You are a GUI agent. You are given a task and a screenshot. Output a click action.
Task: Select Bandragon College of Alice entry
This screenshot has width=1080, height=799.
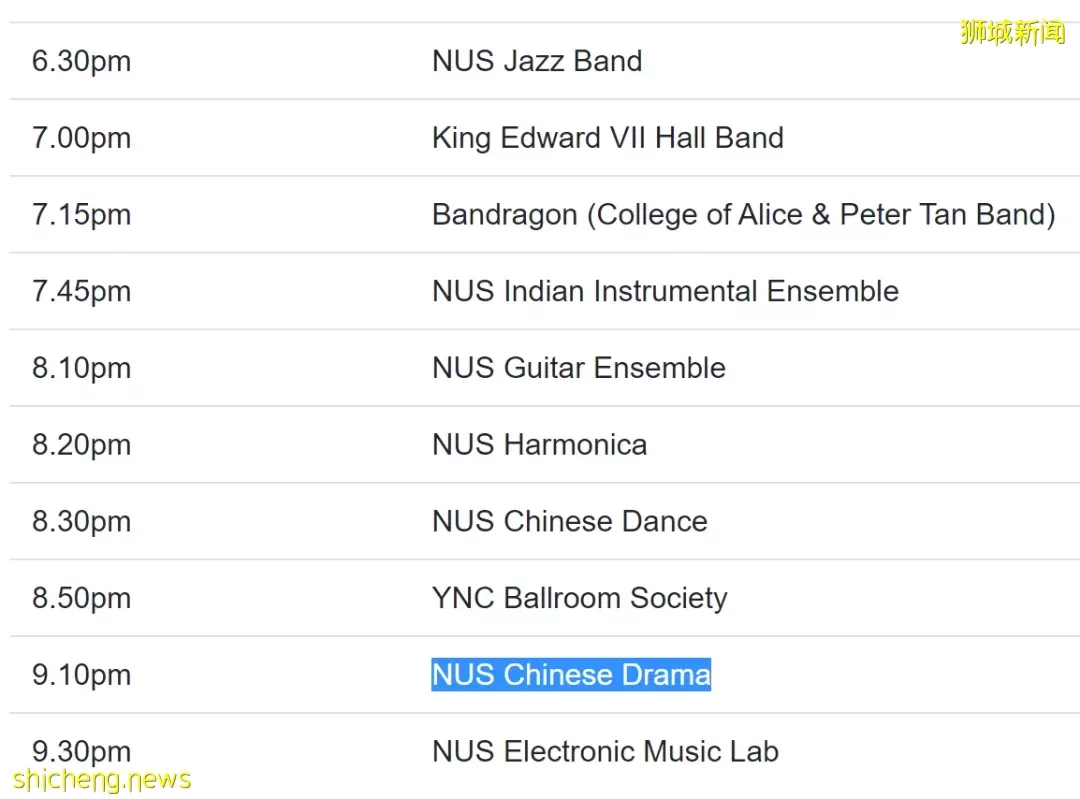(744, 215)
